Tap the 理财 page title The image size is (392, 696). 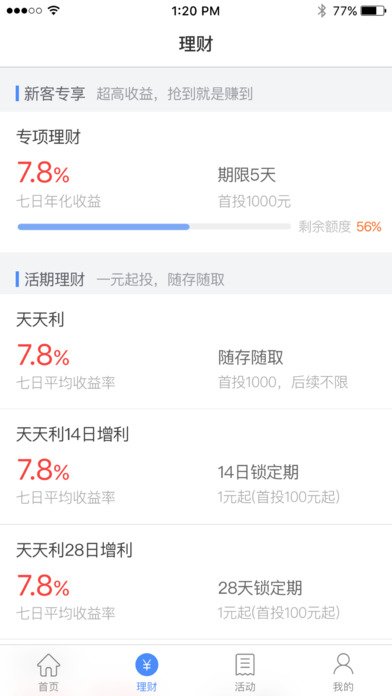[196, 44]
